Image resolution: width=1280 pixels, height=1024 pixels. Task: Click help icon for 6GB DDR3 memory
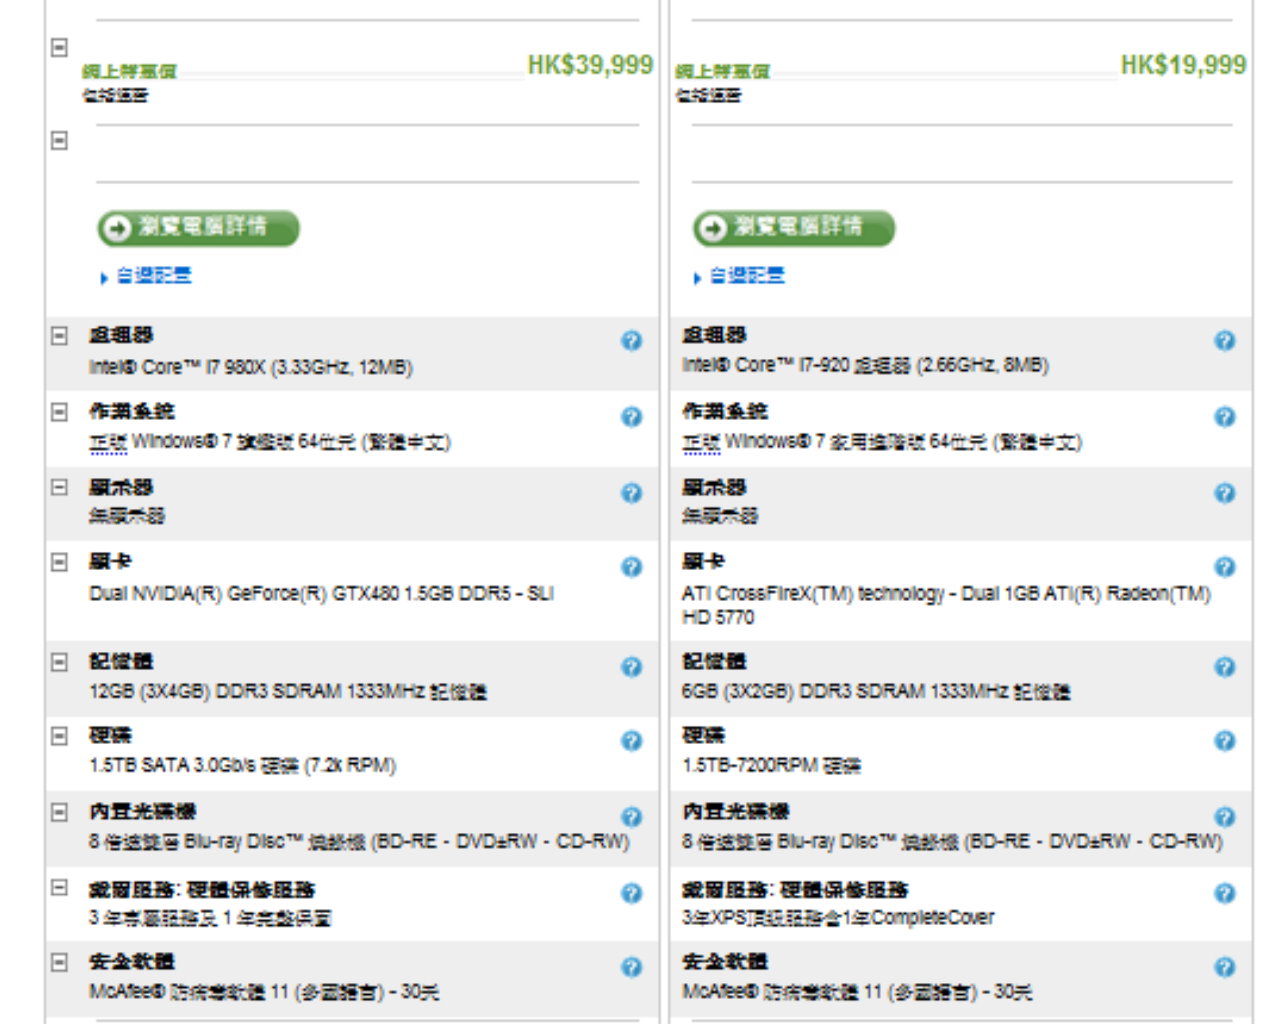click(1224, 667)
